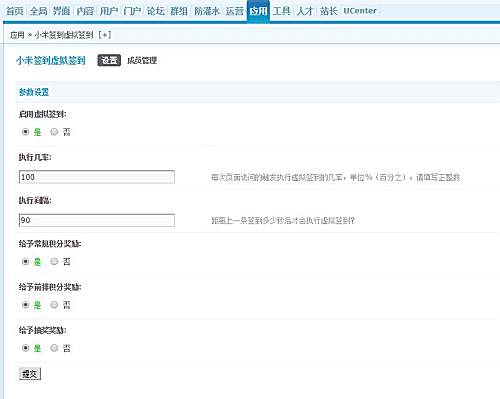Open the 成员管理 sub-tab
Image resolution: width=500 pixels, height=399 pixels.
142,60
